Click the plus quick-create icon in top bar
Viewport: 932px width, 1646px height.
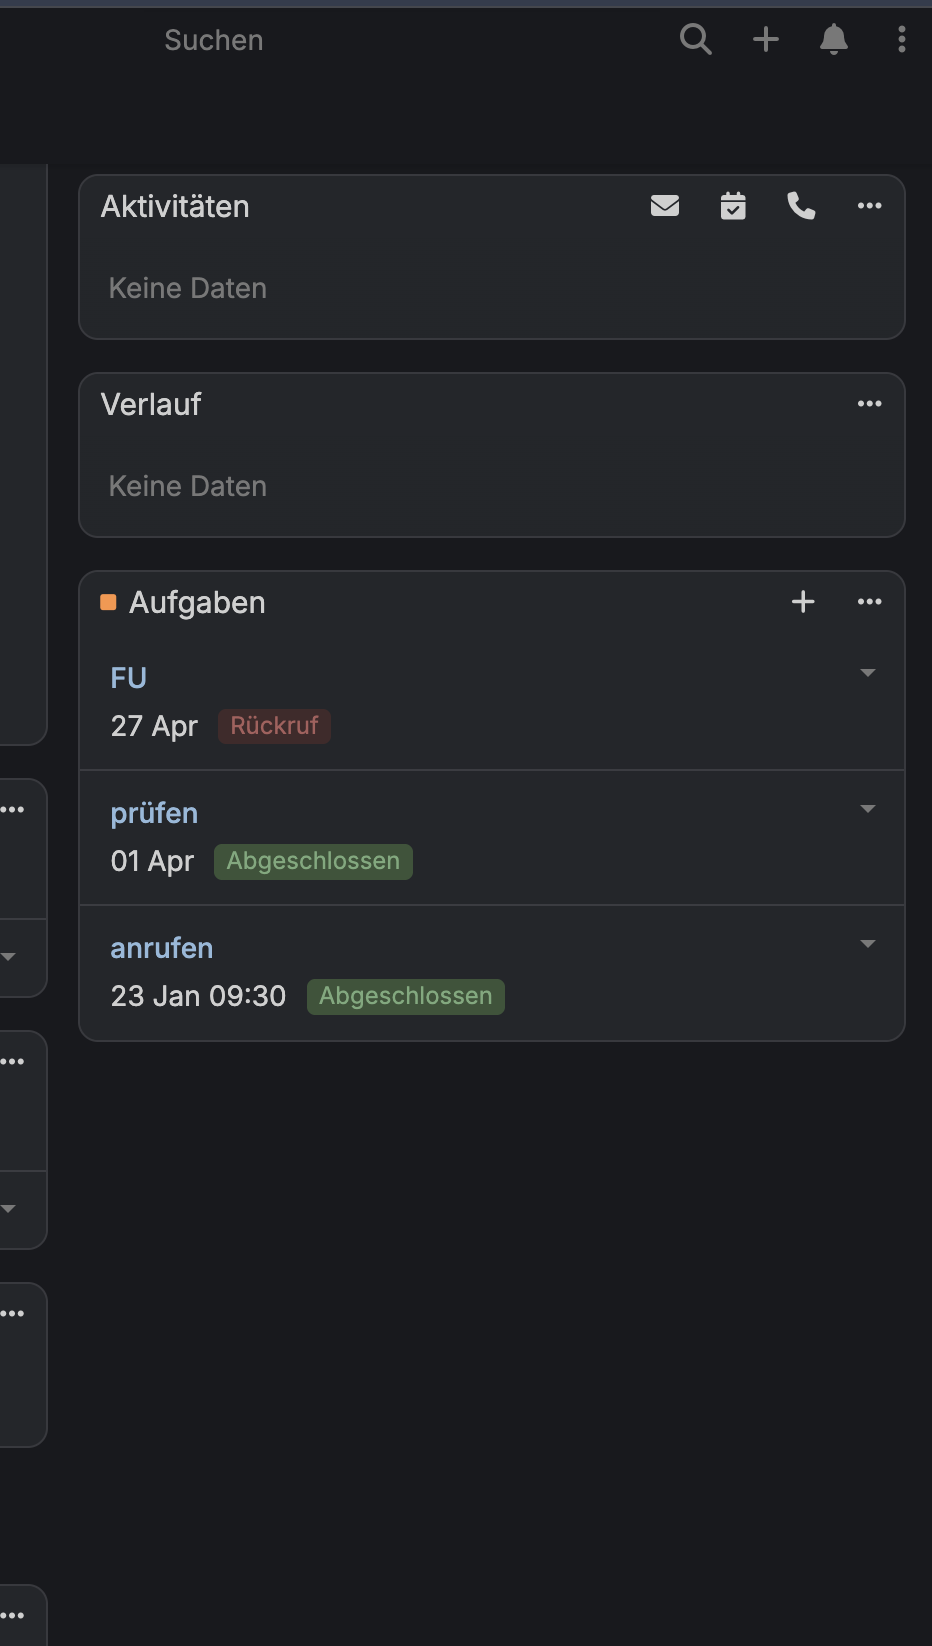(766, 40)
